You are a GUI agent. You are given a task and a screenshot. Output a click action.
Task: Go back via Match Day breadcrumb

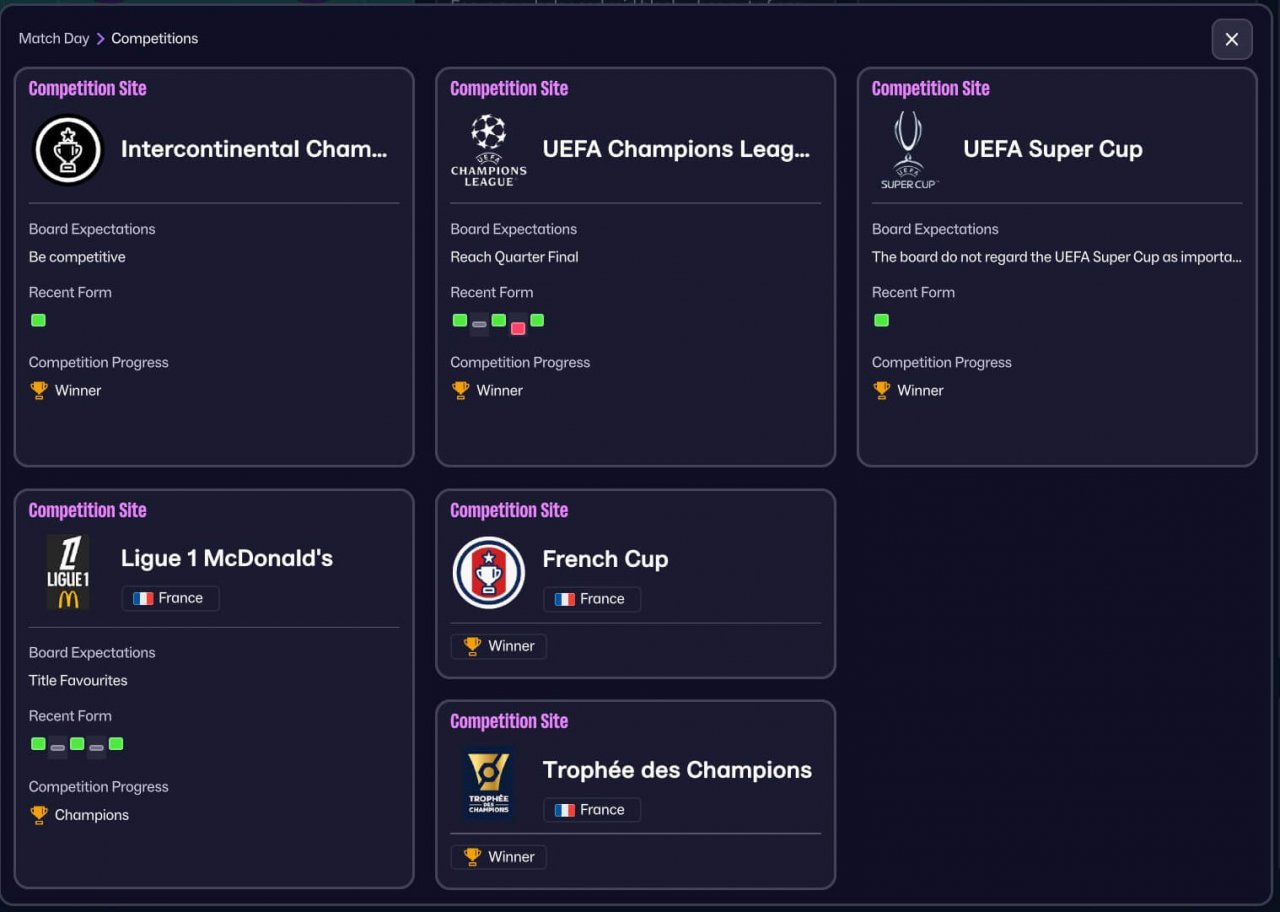pyautogui.click(x=54, y=38)
